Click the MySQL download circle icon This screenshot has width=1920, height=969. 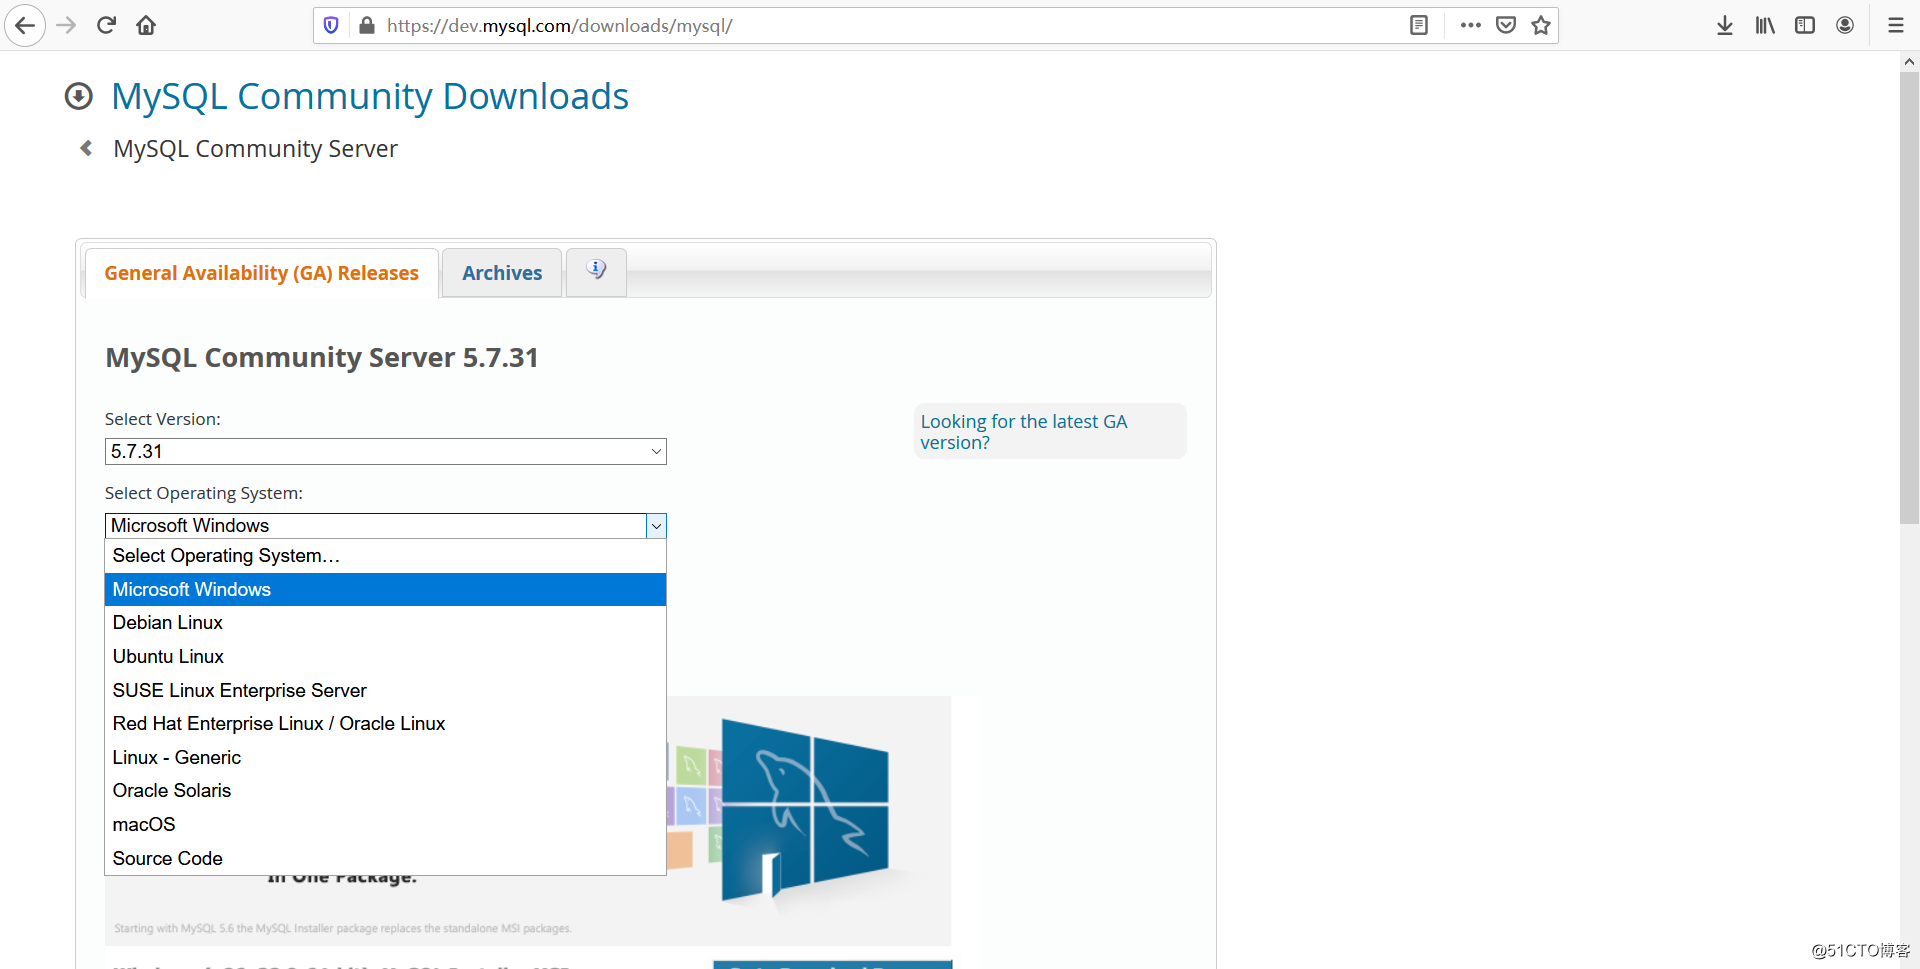(x=78, y=96)
